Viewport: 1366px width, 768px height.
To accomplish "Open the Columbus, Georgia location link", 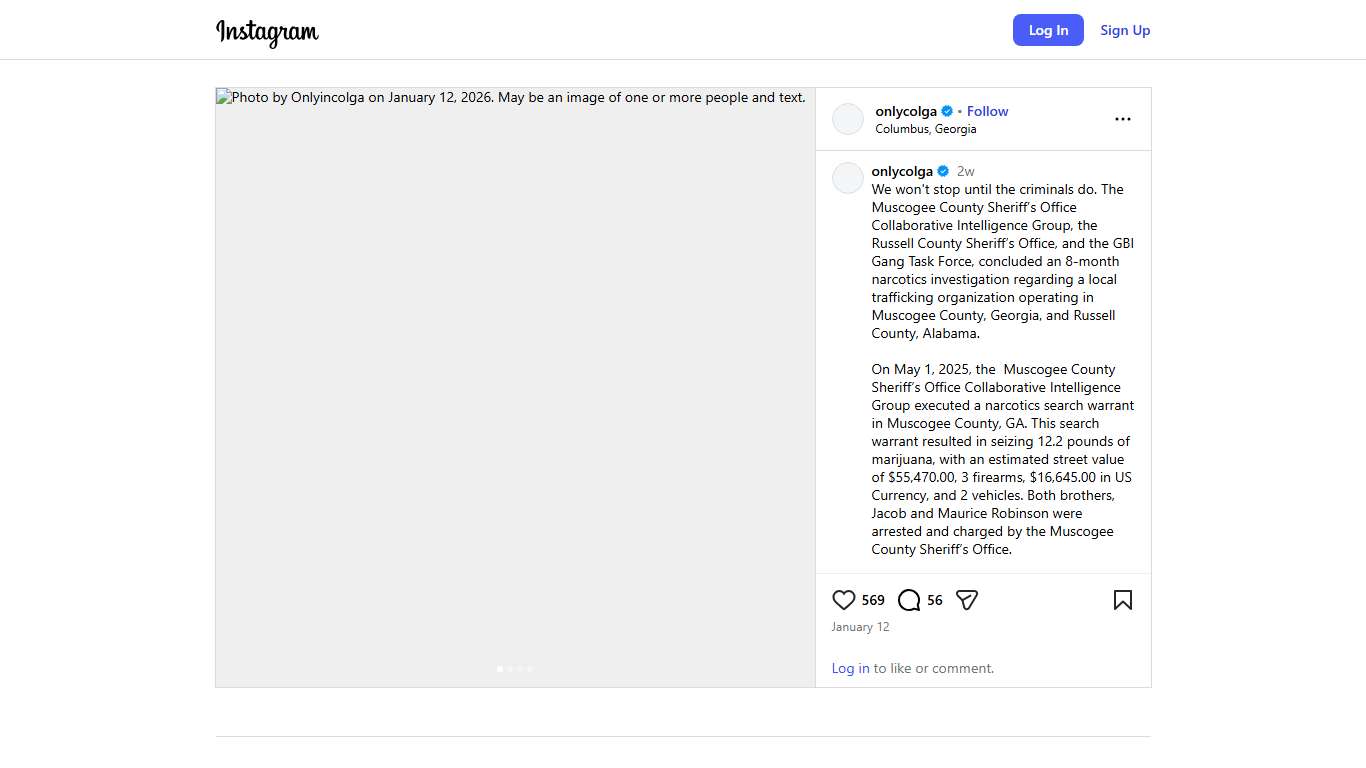I will (925, 129).
